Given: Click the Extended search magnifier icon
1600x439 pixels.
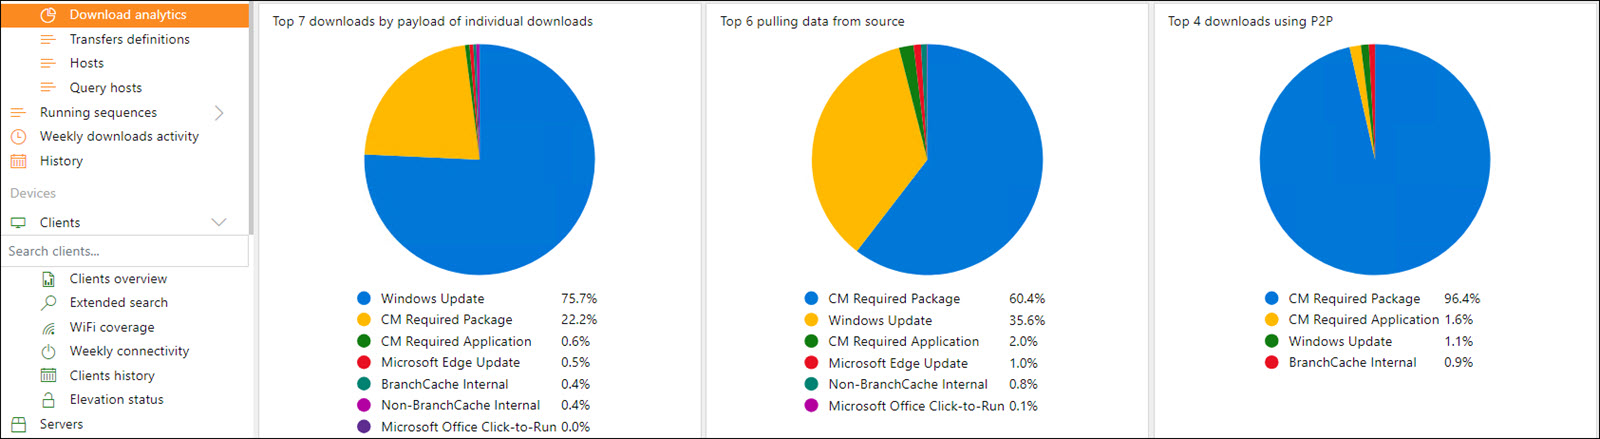Looking at the screenshot, I should pyautogui.click(x=48, y=303).
